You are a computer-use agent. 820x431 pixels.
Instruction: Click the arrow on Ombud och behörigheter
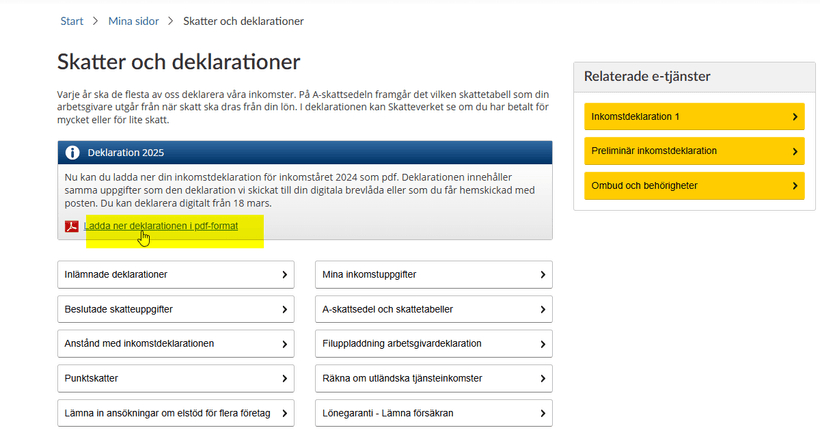(795, 186)
